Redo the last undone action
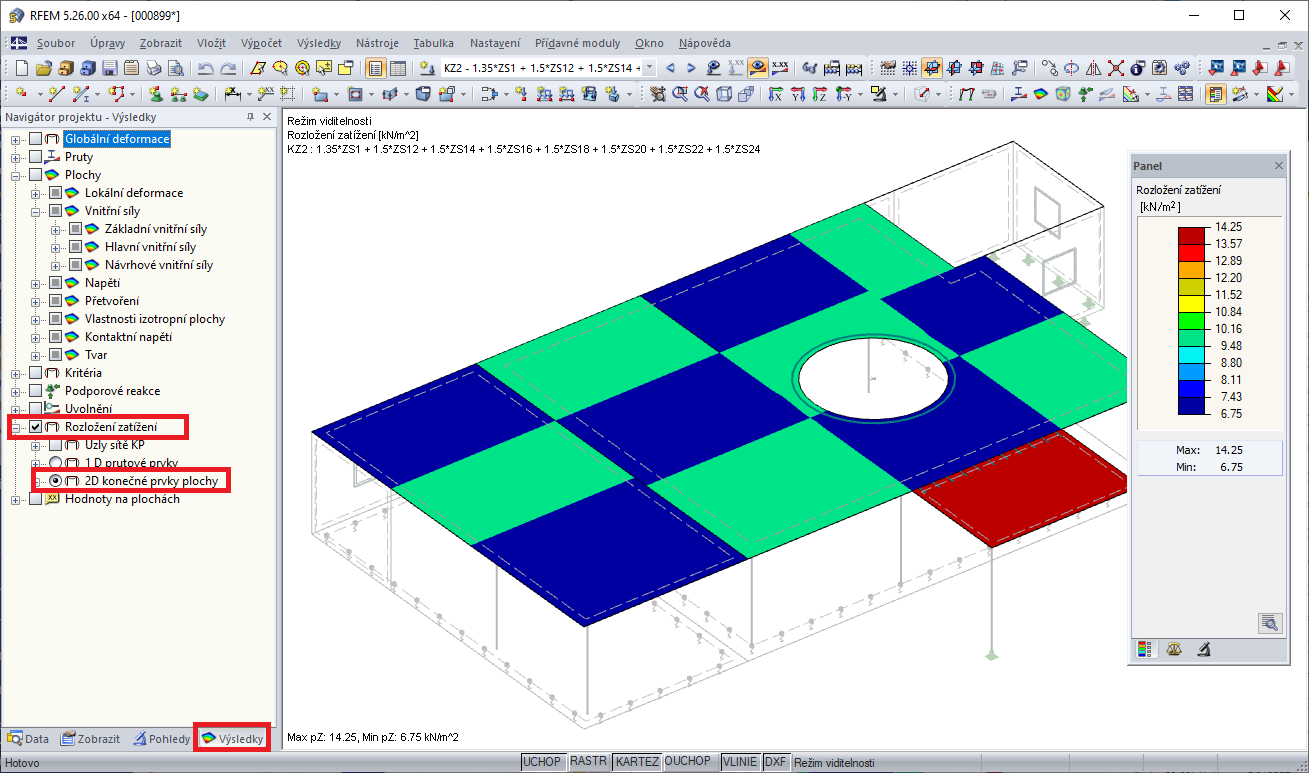1309x773 pixels. 227,68
